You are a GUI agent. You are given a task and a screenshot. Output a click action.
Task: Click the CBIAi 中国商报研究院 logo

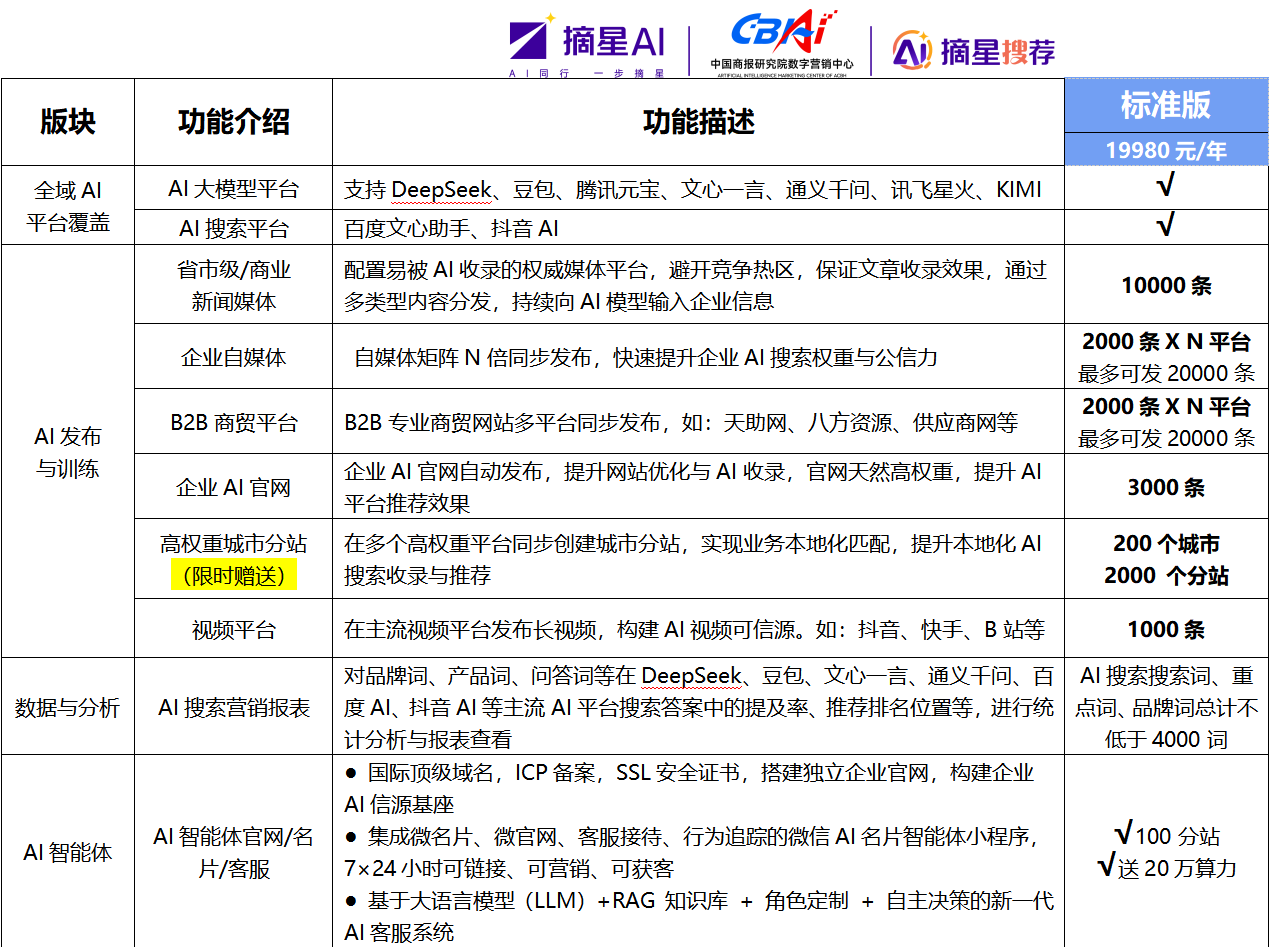pos(782,43)
